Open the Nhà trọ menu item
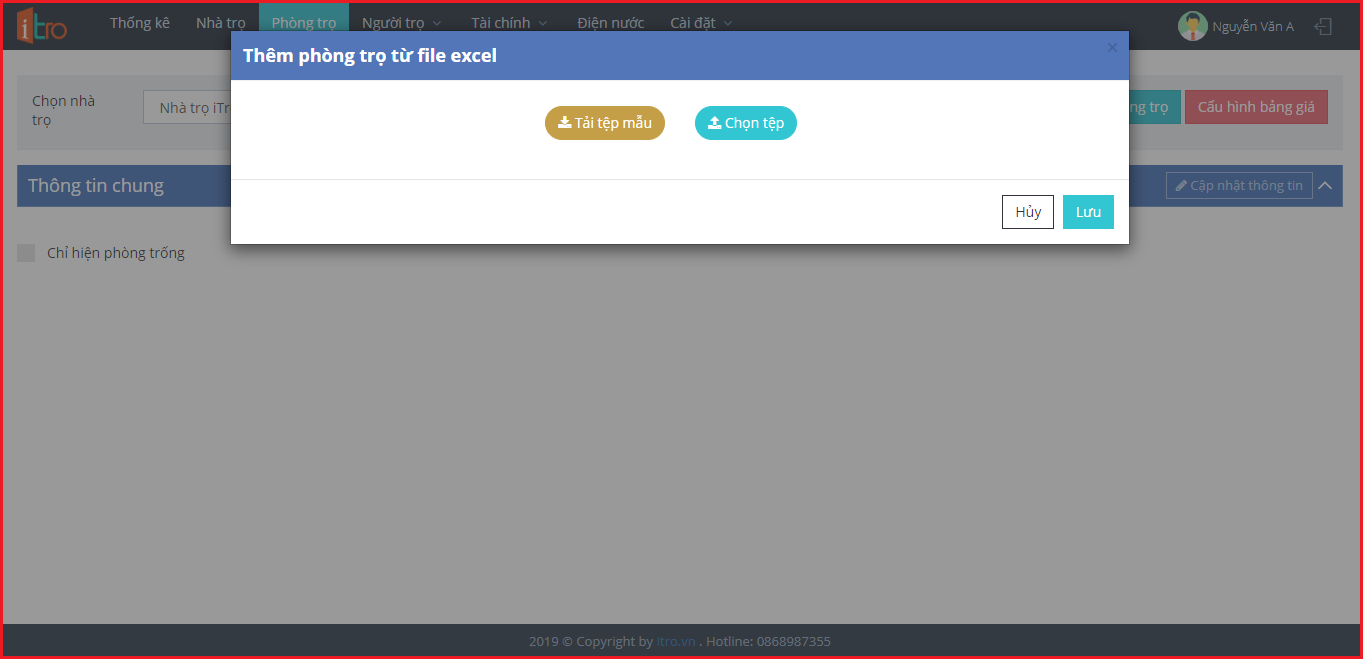Image resolution: width=1363 pixels, height=659 pixels. [x=221, y=23]
